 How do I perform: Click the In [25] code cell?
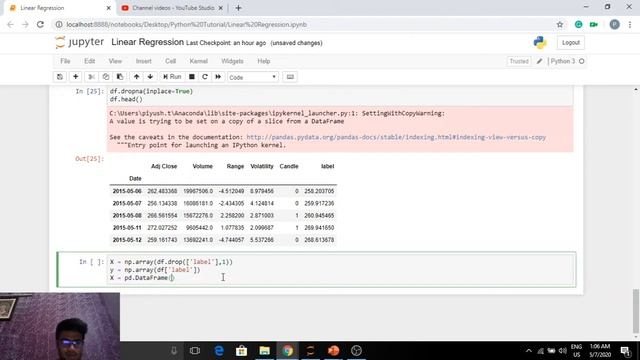tap(340, 95)
